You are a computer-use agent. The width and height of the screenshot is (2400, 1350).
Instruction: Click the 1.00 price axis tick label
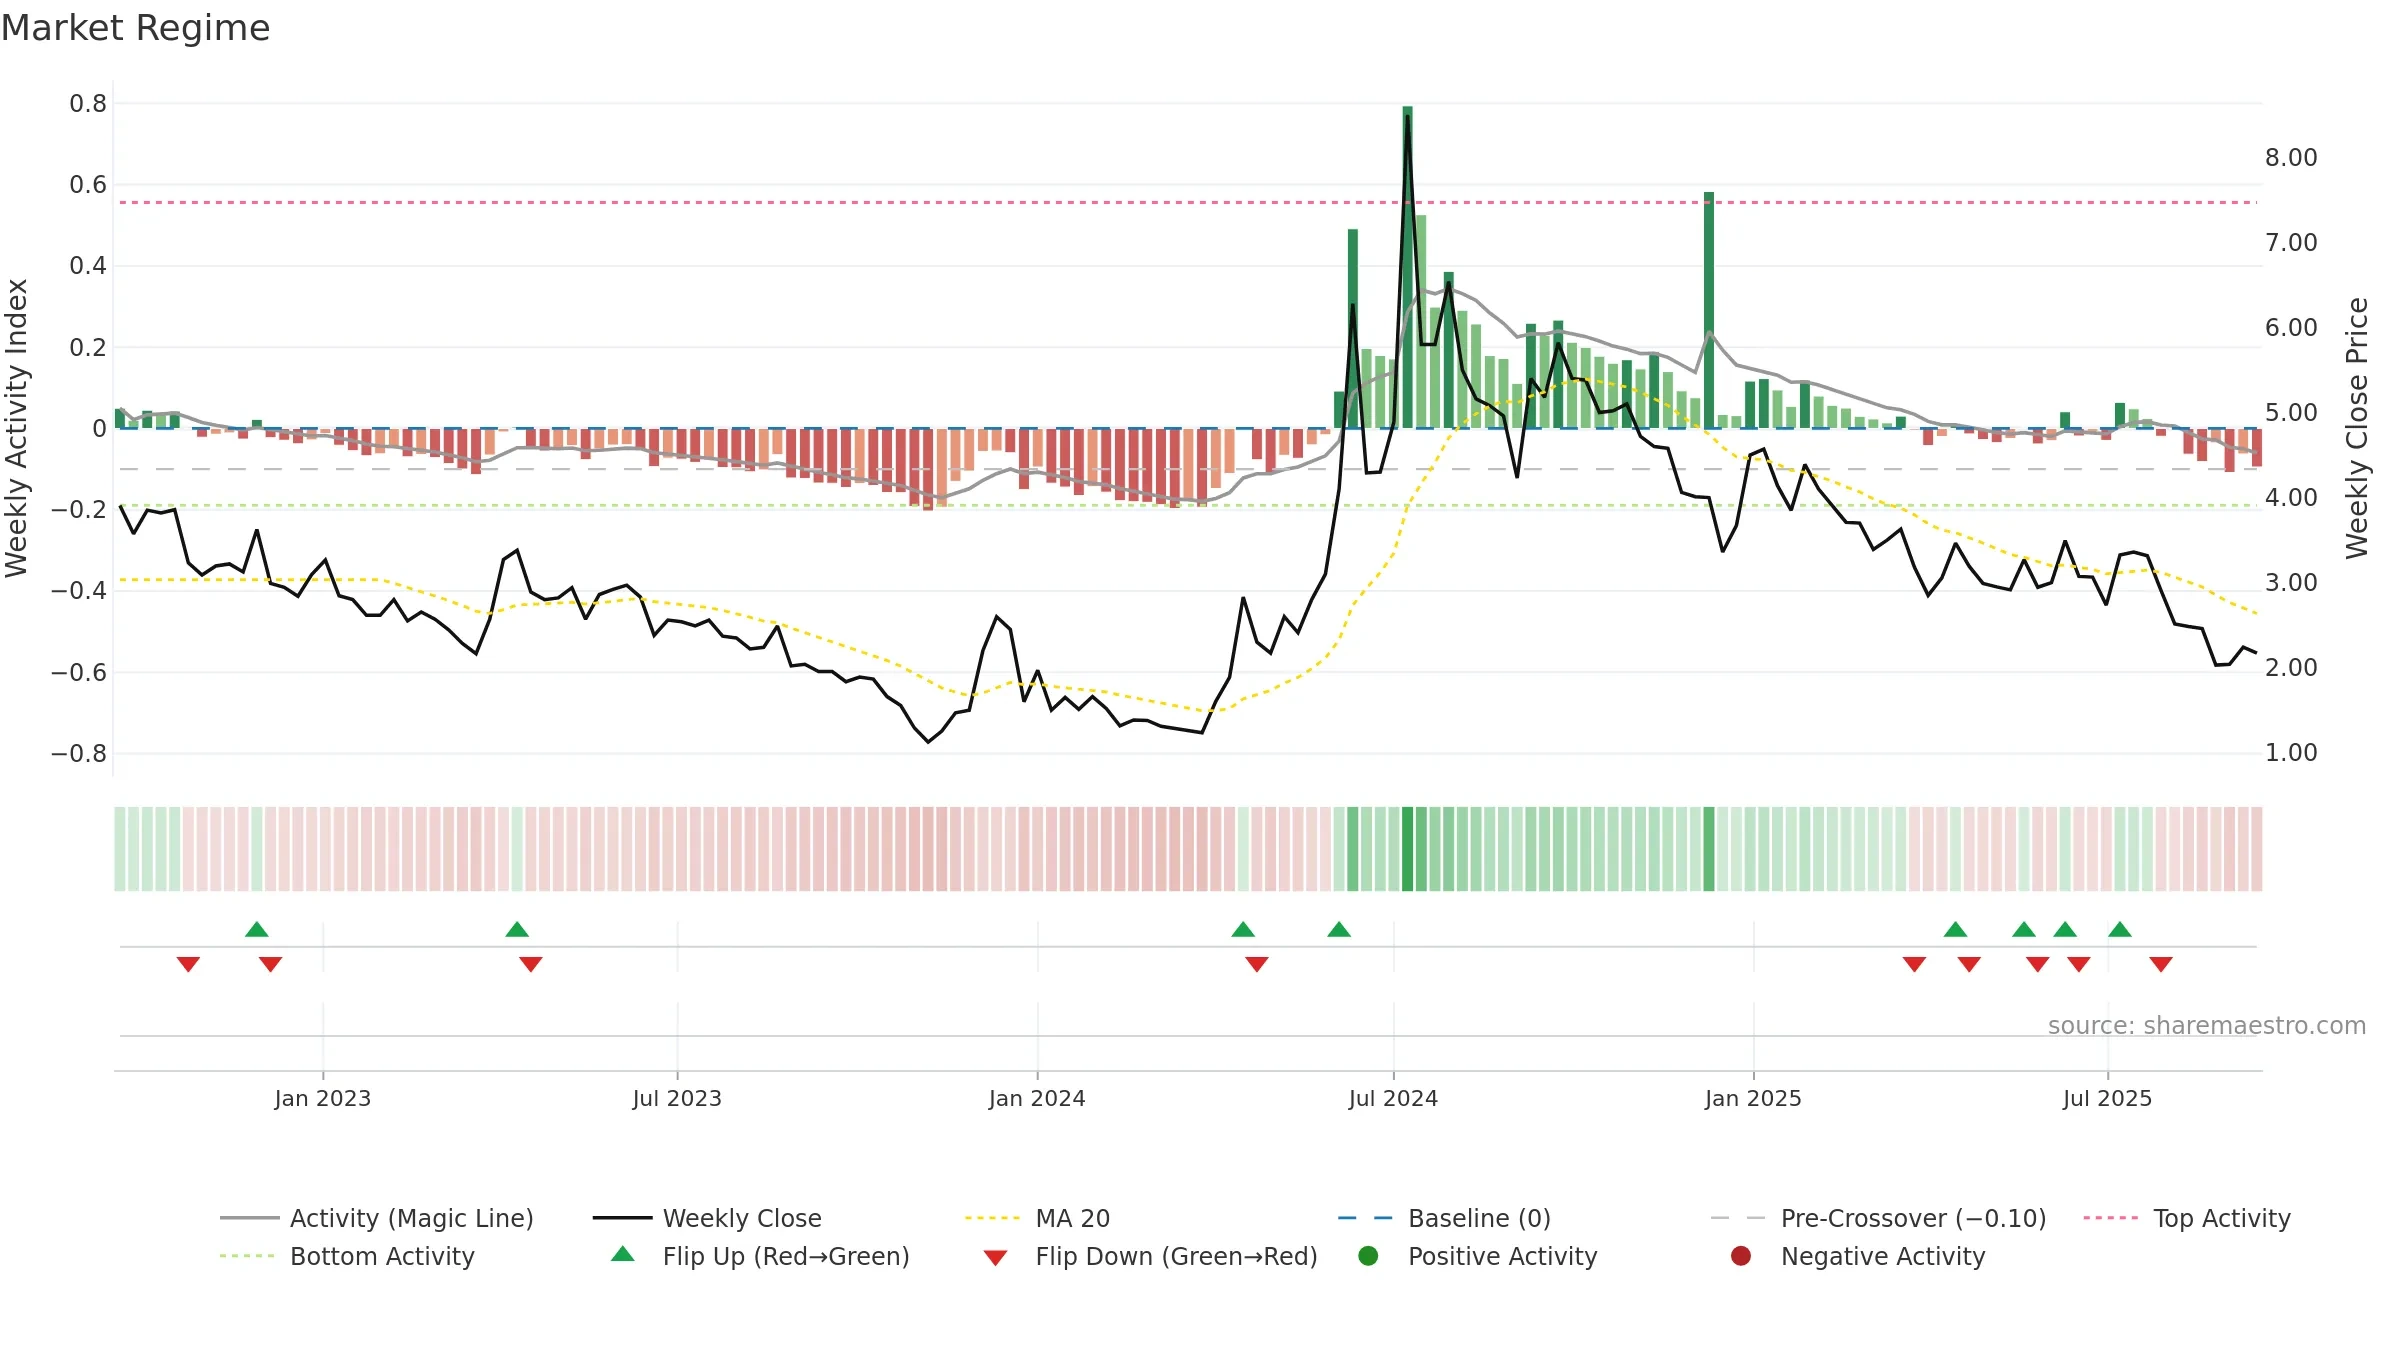(2291, 752)
